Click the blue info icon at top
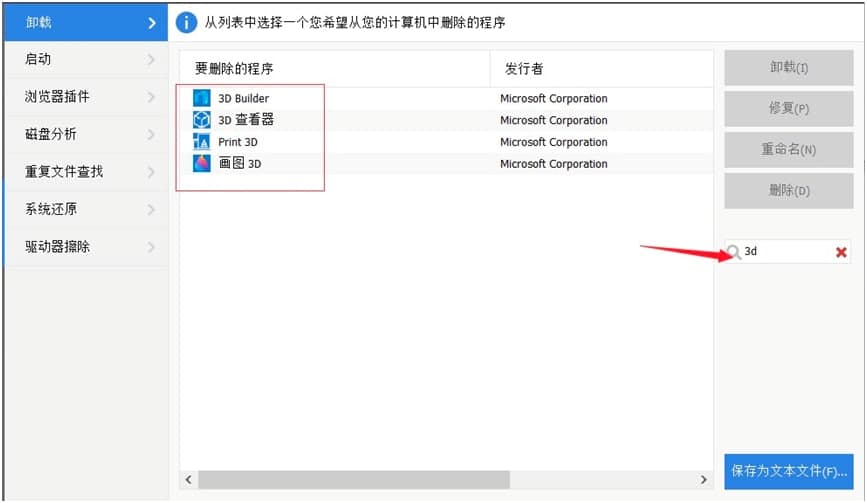867x503 pixels. (x=186, y=23)
